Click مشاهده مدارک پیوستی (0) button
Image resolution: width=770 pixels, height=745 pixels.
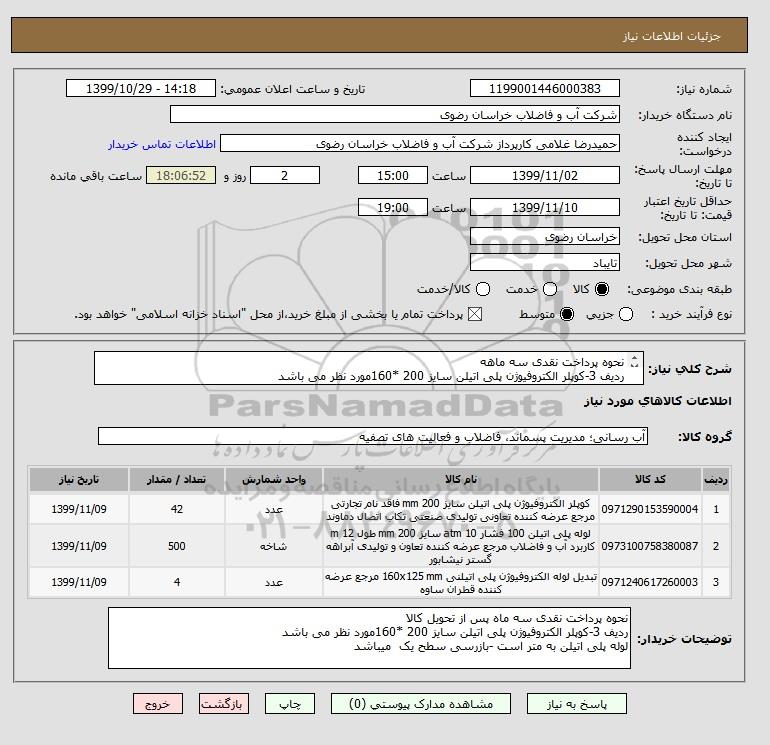(421, 704)
